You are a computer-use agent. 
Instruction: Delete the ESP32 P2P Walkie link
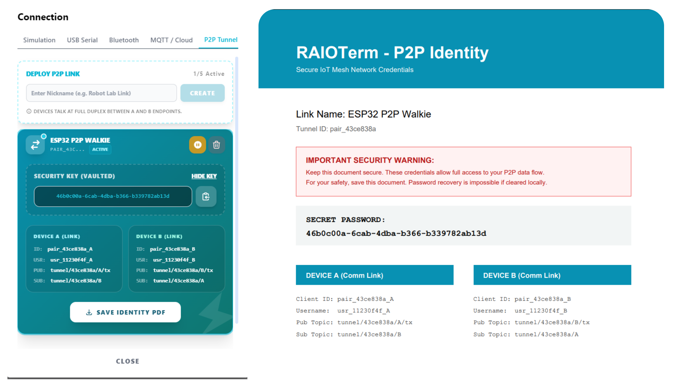click(x=216, y=145)
